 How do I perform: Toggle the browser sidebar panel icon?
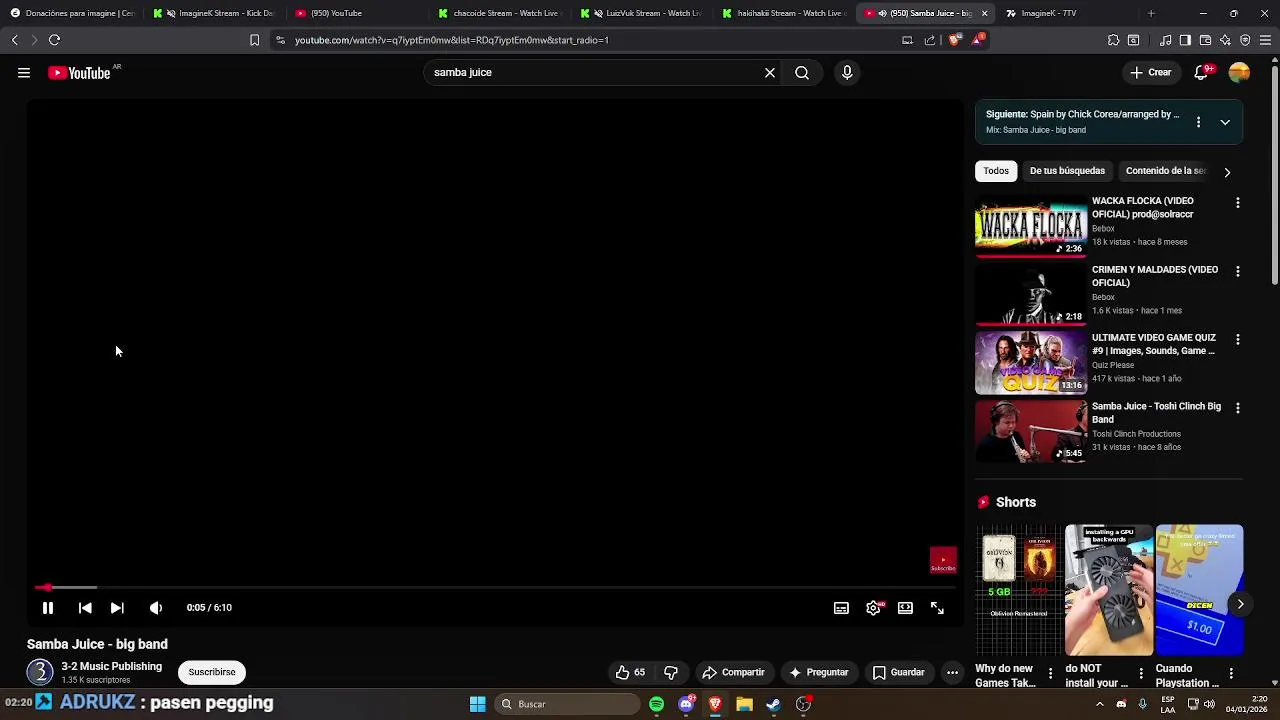coord(1185,40)
